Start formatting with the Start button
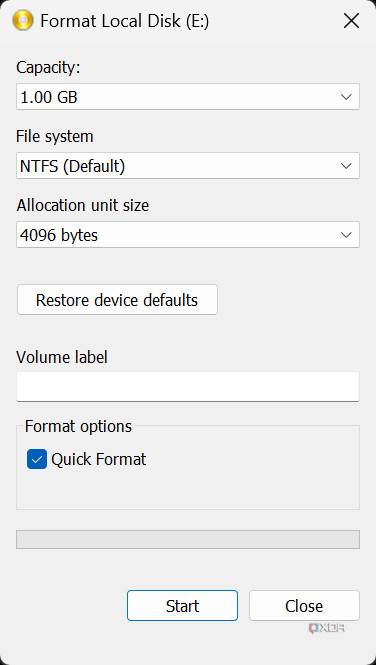Screen dimensions: 376x665 (x=182, y=606)
